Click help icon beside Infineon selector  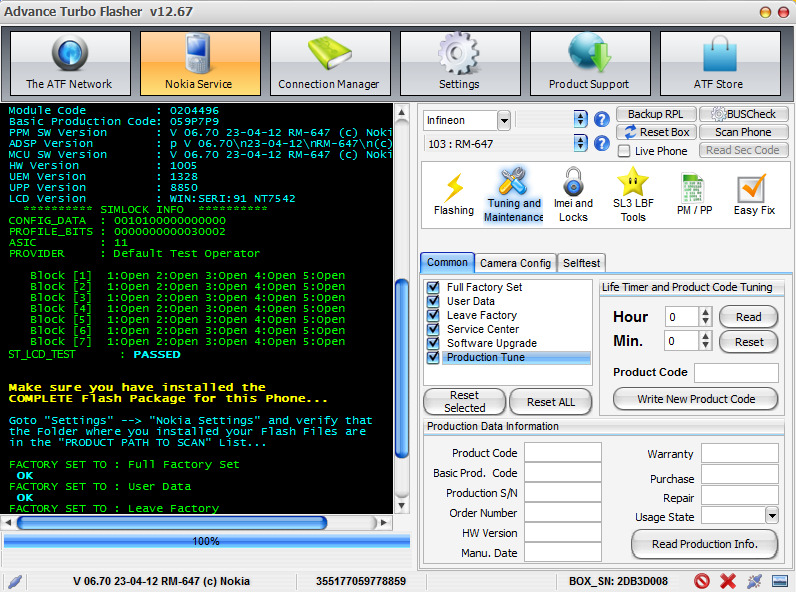[602, 120]
